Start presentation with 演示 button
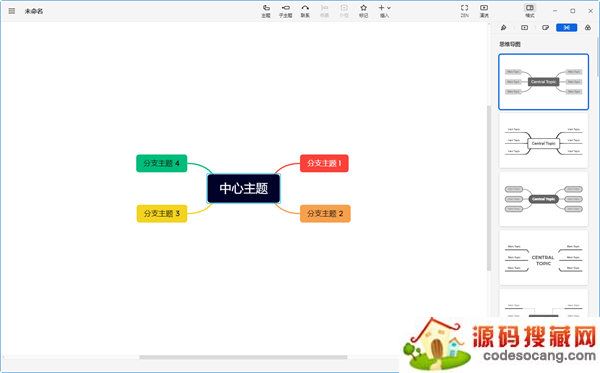The width and height of the screenshot is (600, 373). [484, 11]
